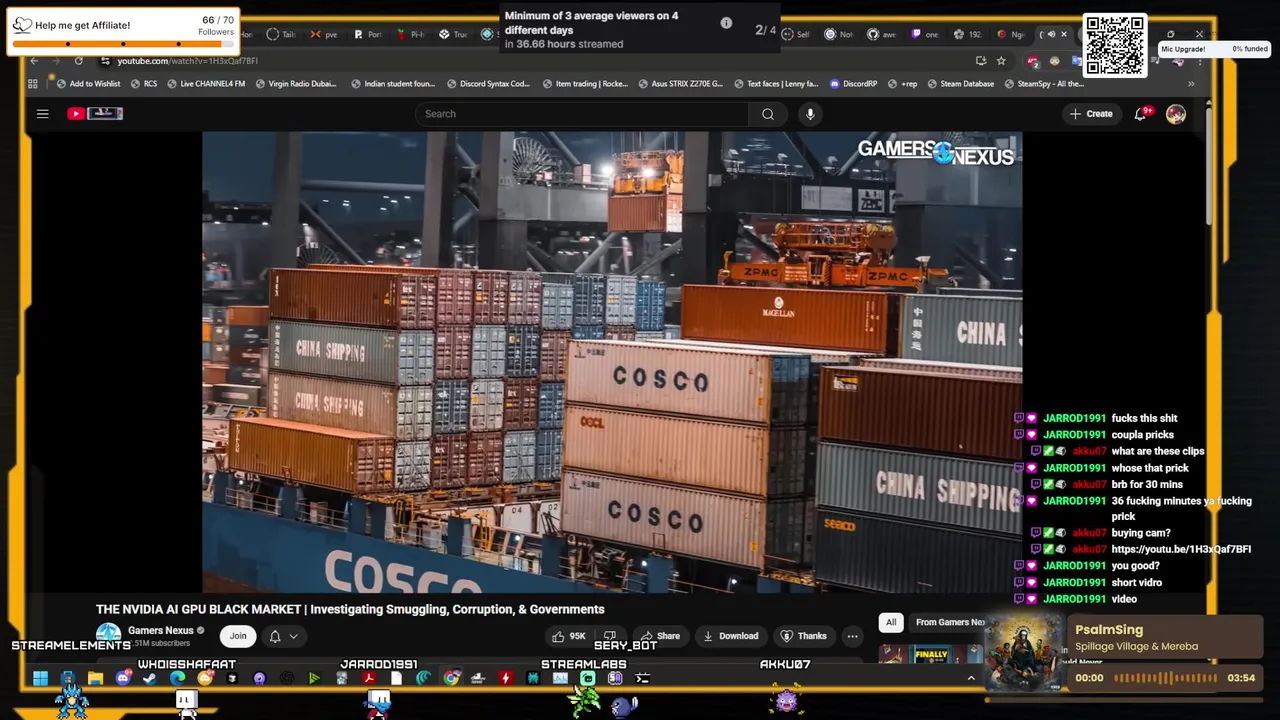Bookmark this page with the star icon
1280x720 pixels.
pyautogui.click(x=1001, y=61)
